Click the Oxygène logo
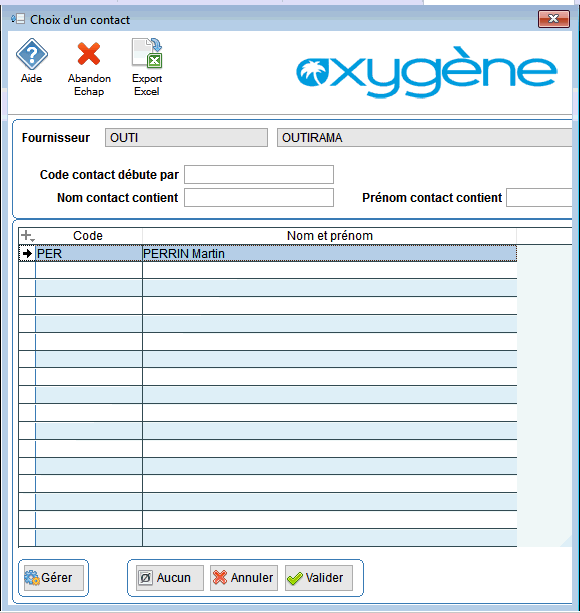The height and width of the screenshot is (613, 580). click(426, 72)
